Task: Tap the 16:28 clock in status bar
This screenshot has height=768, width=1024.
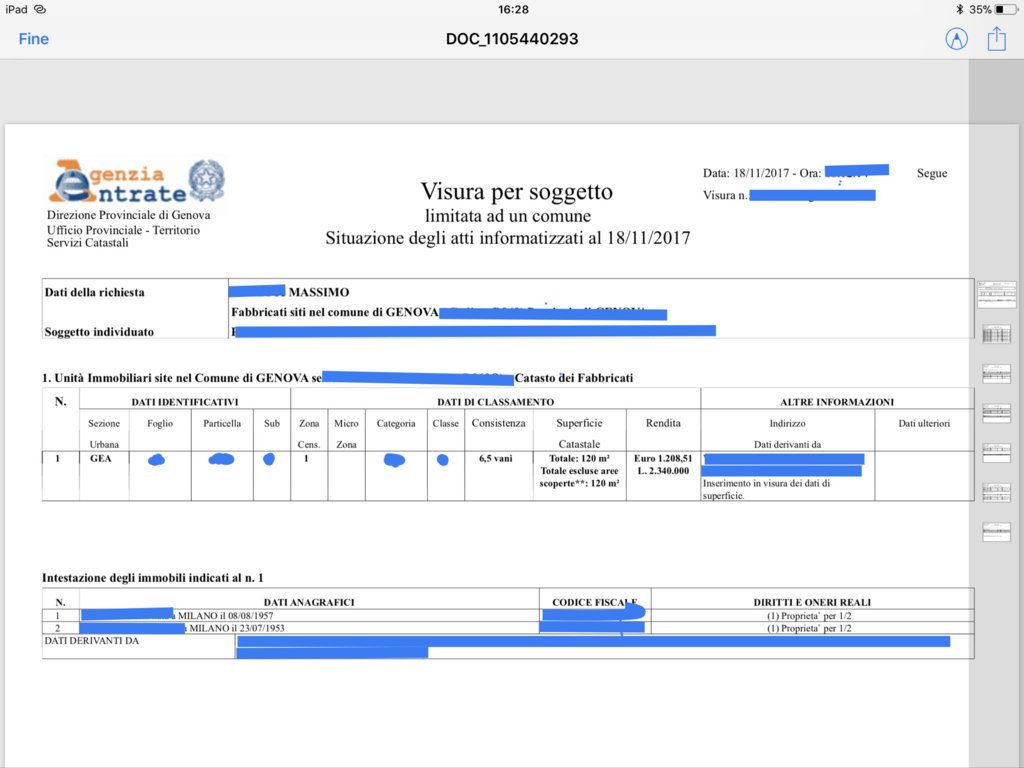Action: pyautogui.click(x=512, y=9)
